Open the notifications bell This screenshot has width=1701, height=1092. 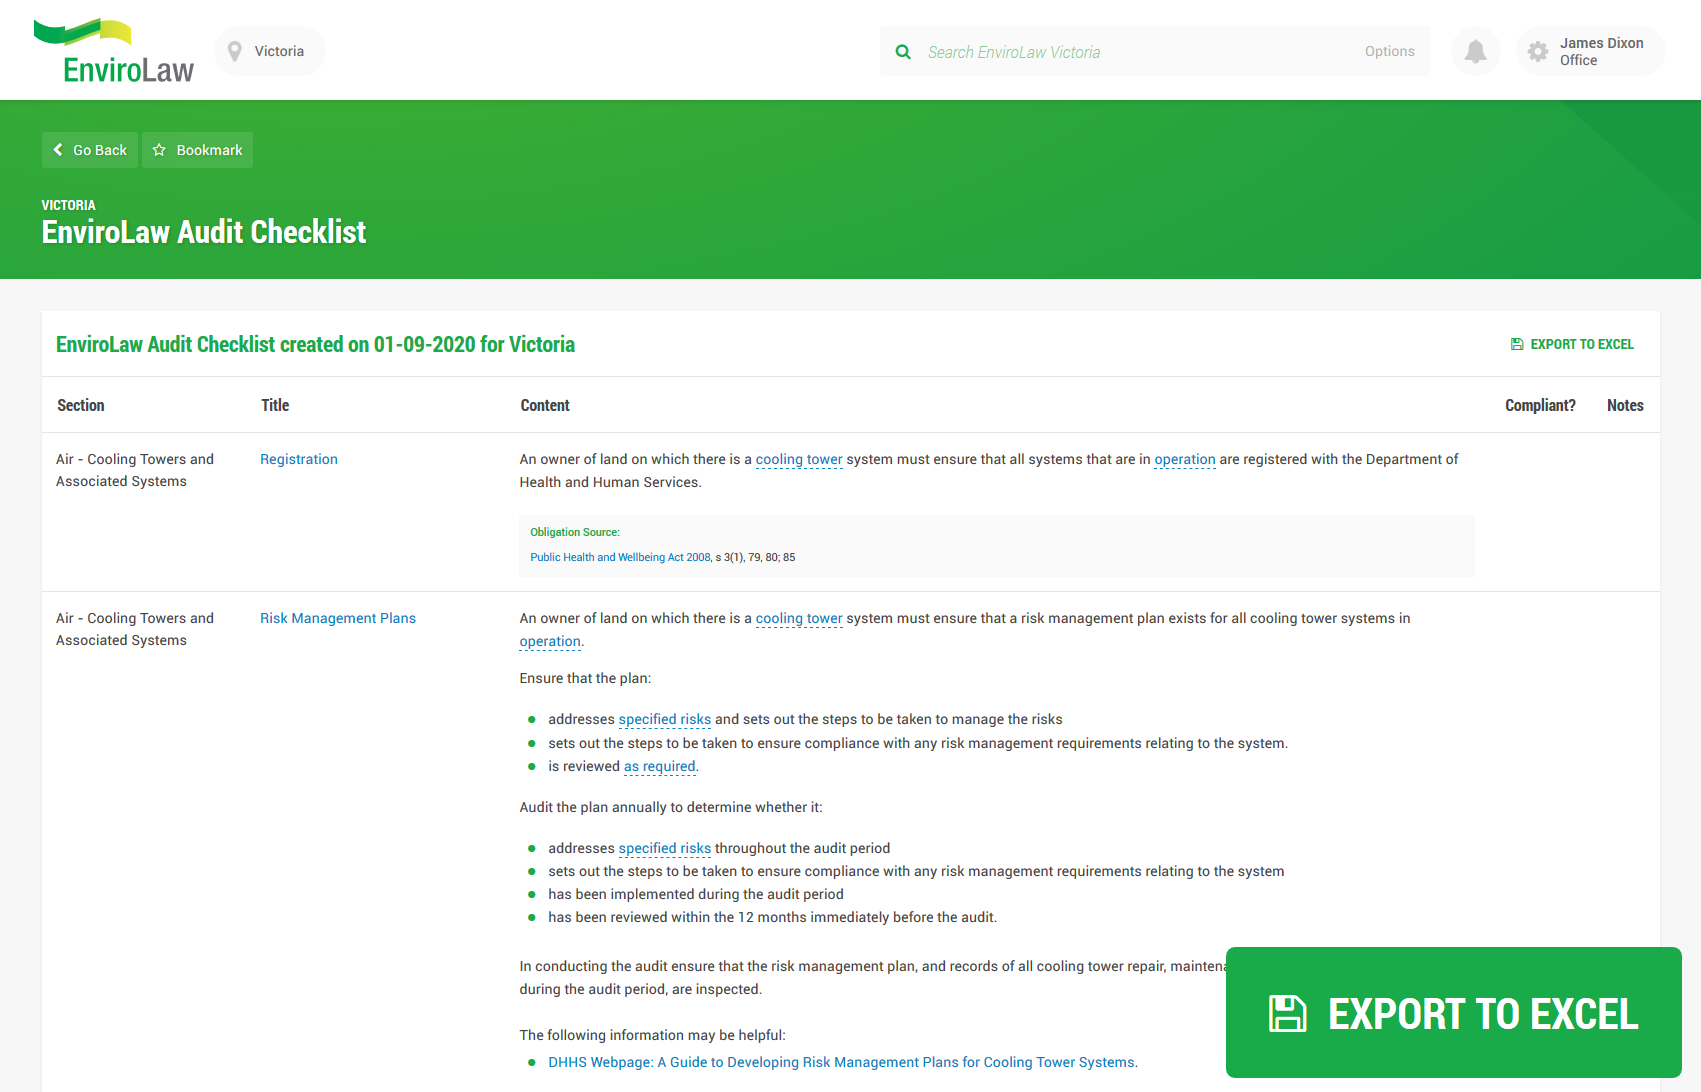tap(1475, 51)
